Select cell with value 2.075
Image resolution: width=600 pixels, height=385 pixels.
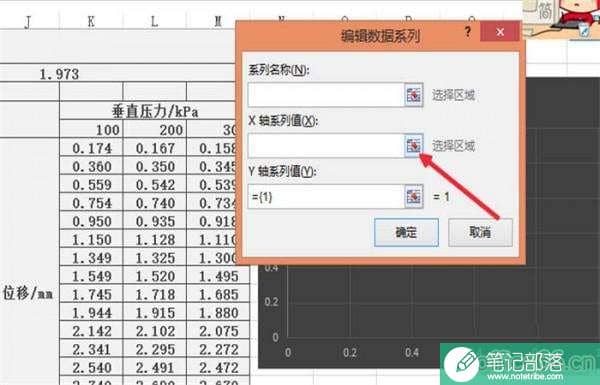click(x=218, y=331)
